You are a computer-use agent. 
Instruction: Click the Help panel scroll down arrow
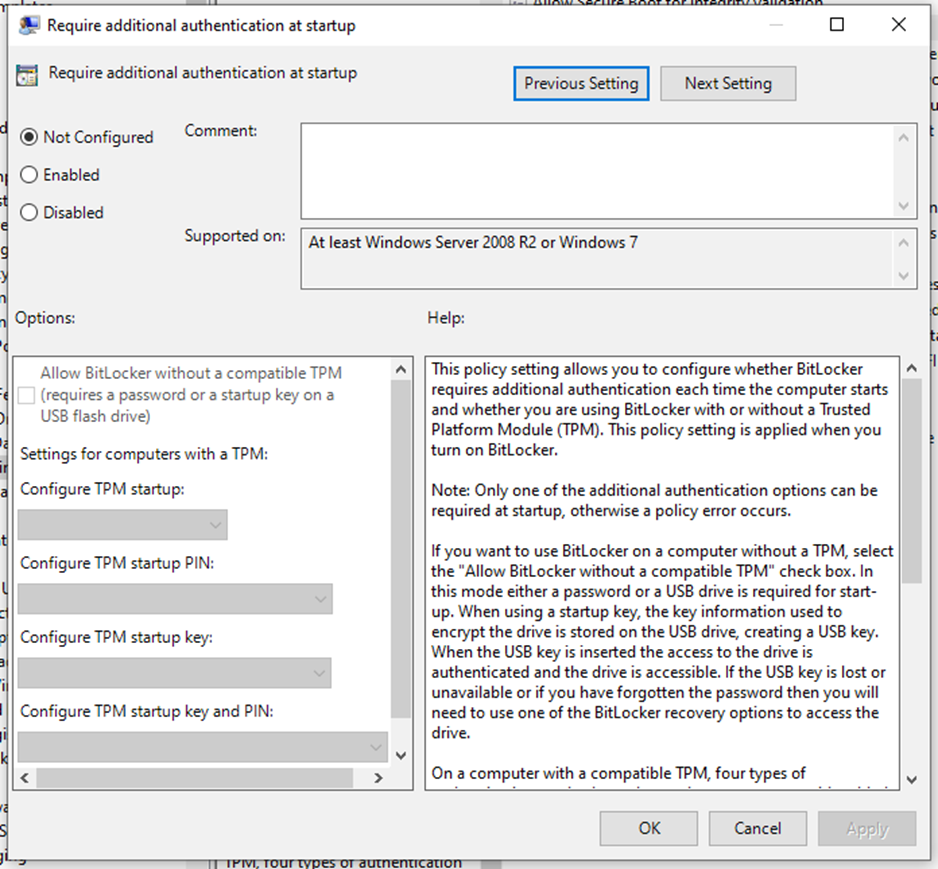[911, 779]
